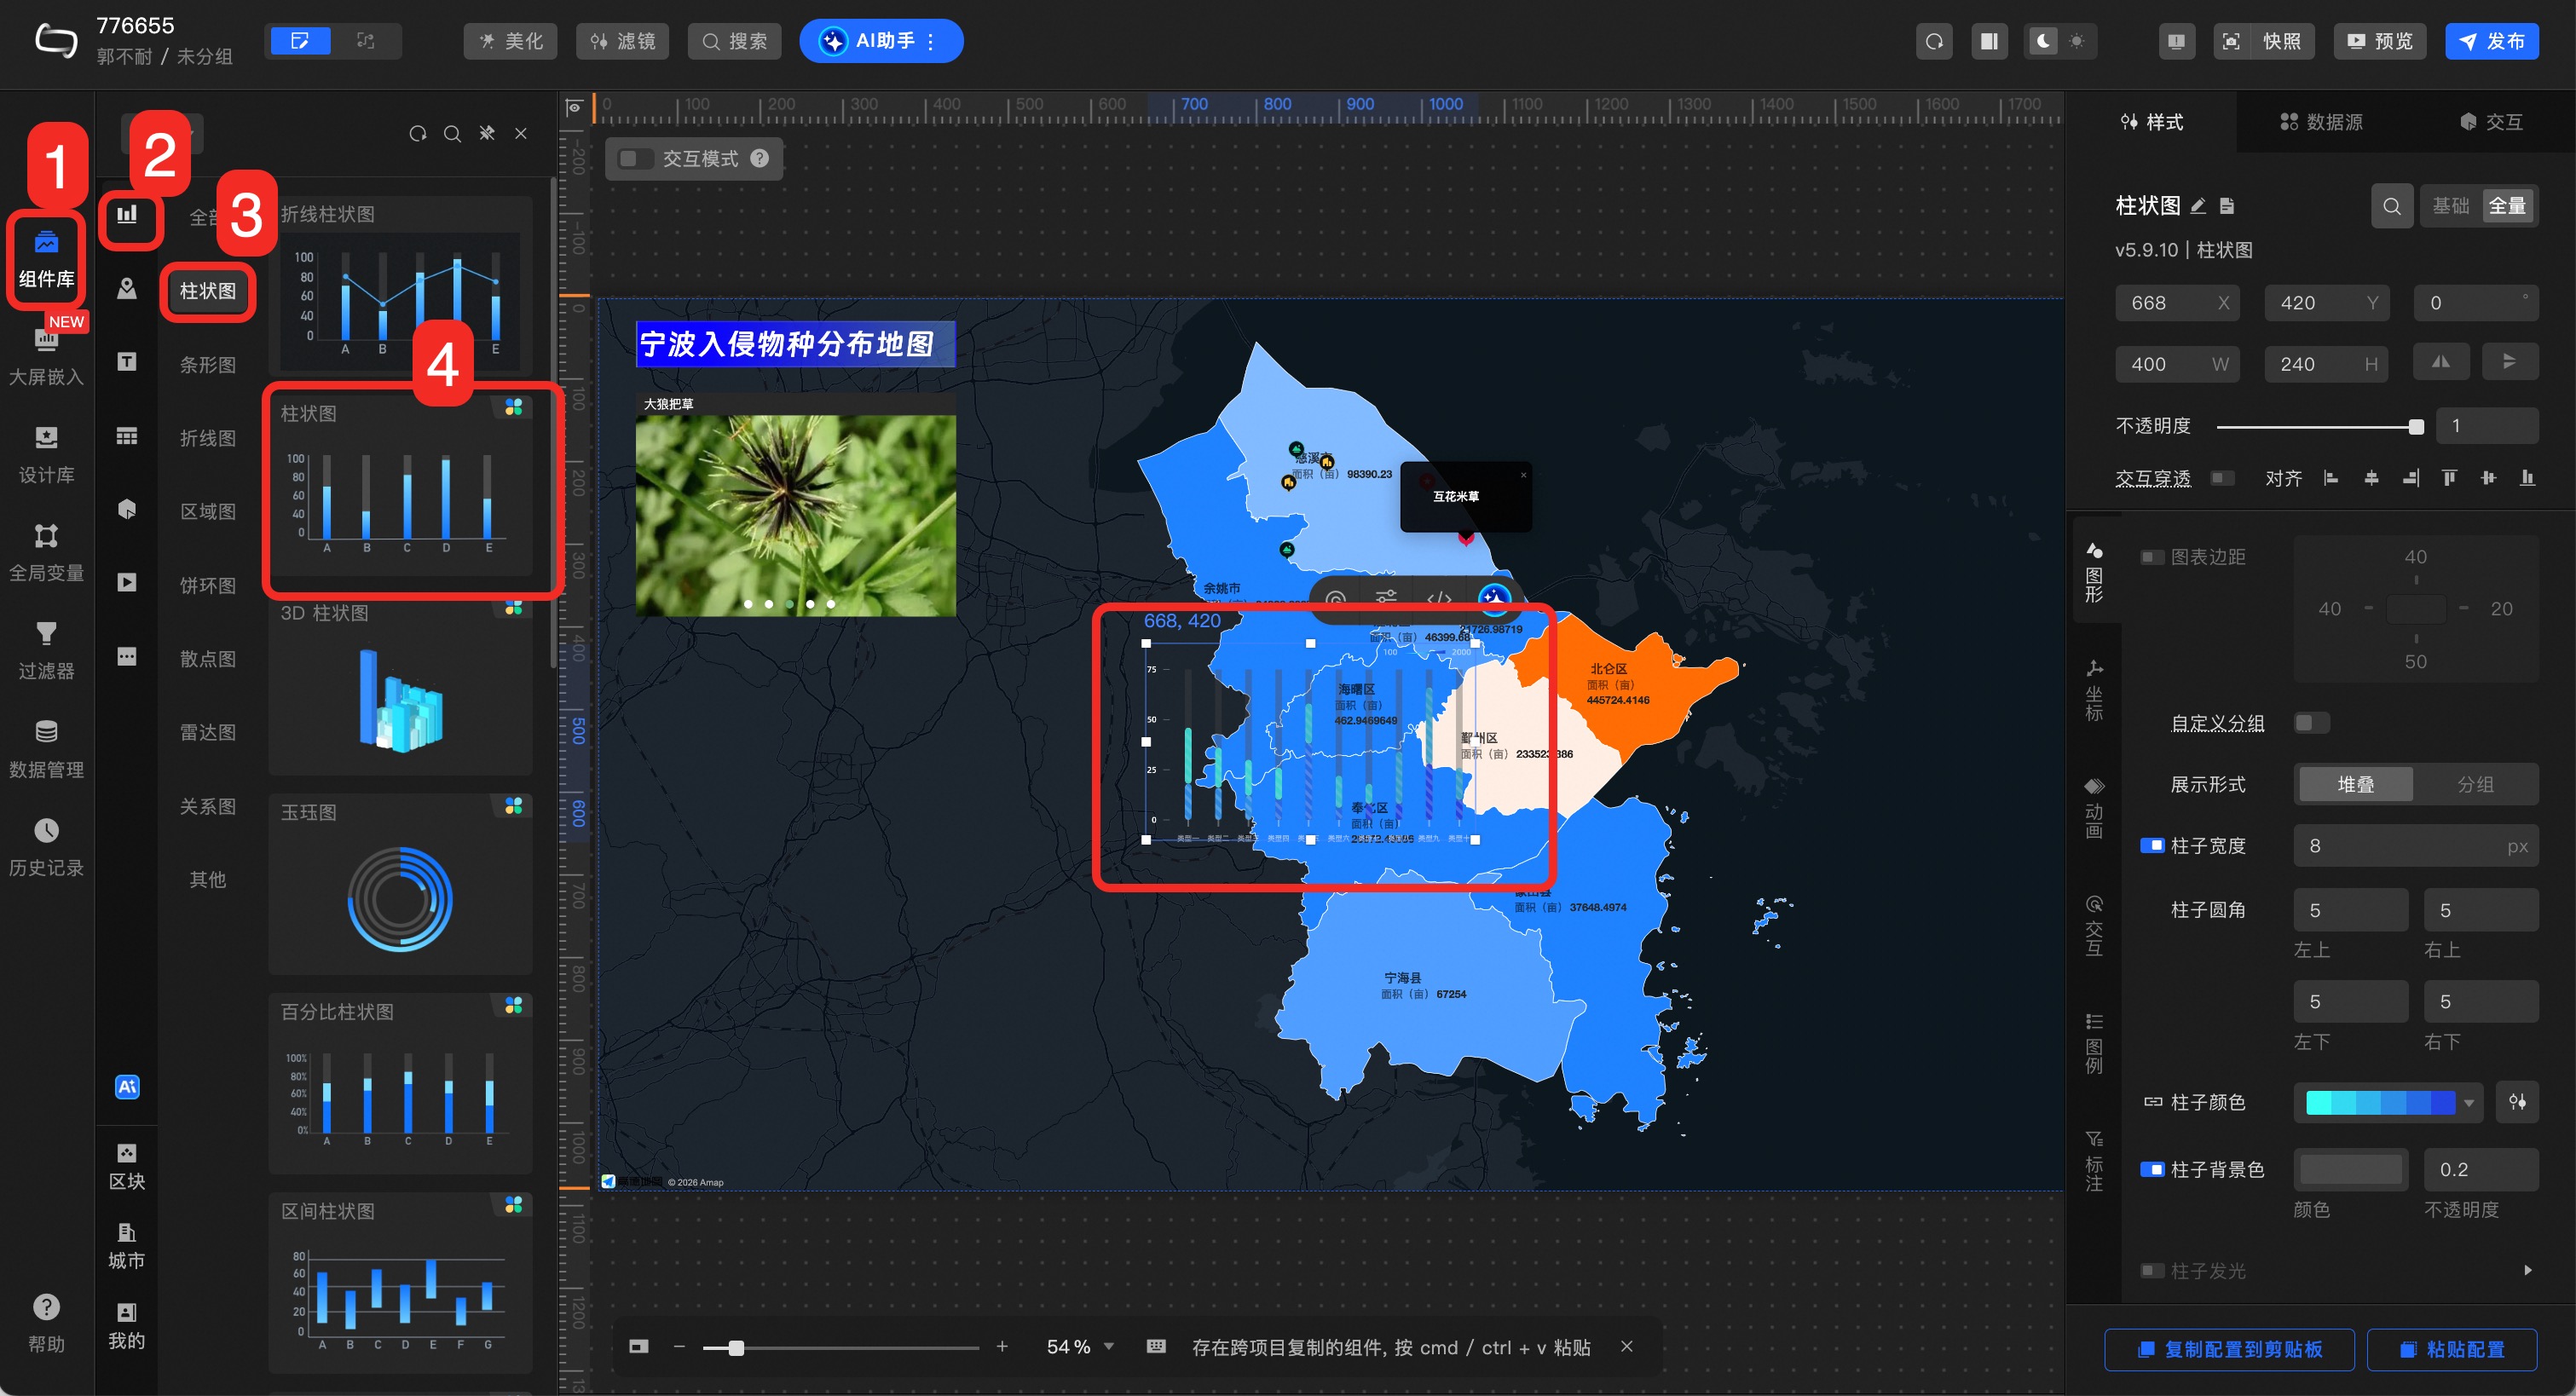Click the refresh icon in component panel
2576x1396 pixels.
[x=418, y=133]
